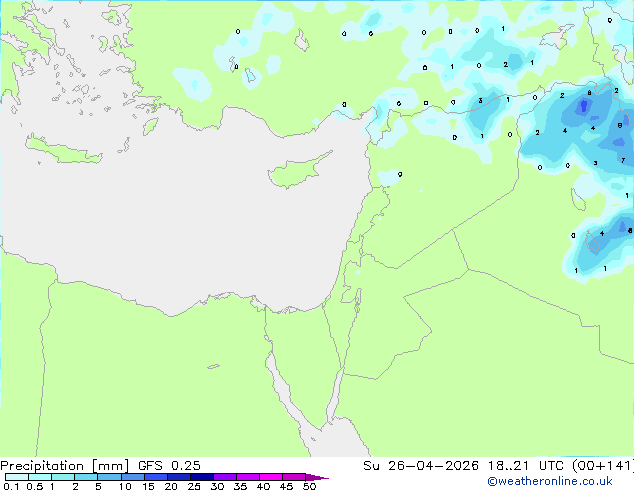Screen dimensions: 634x490
Task: Click the "50" legend label
Action: coord(309,486)
